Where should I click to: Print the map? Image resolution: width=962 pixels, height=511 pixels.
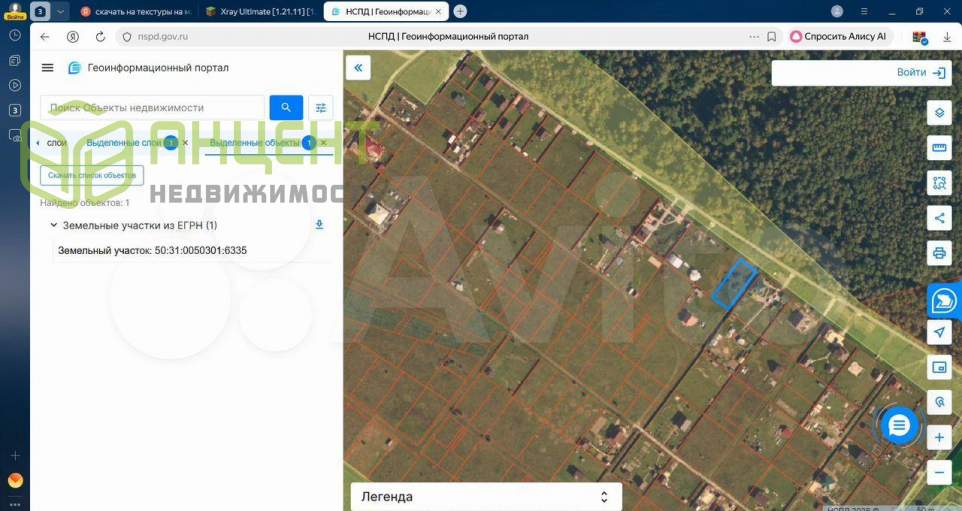pyautogui.click(x=939, y=252)
